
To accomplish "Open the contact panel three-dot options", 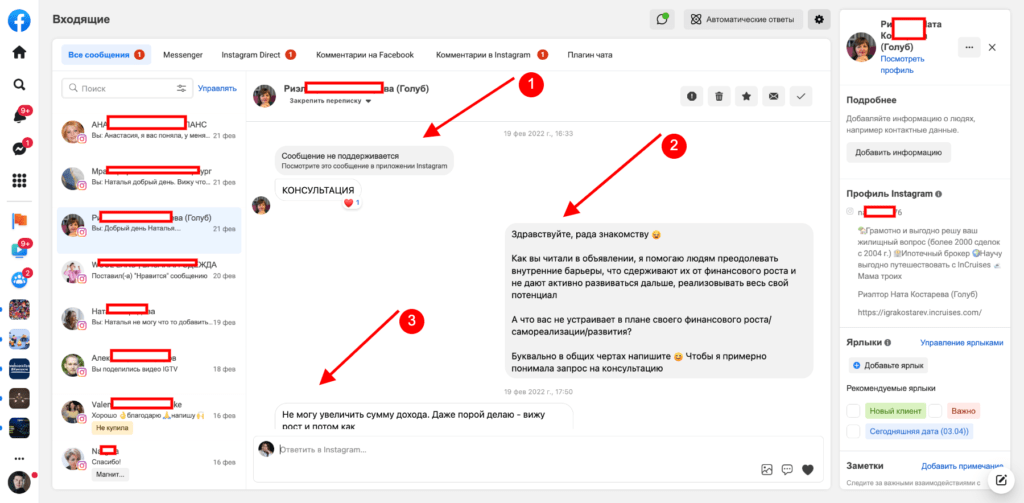I will coord(968,47).
